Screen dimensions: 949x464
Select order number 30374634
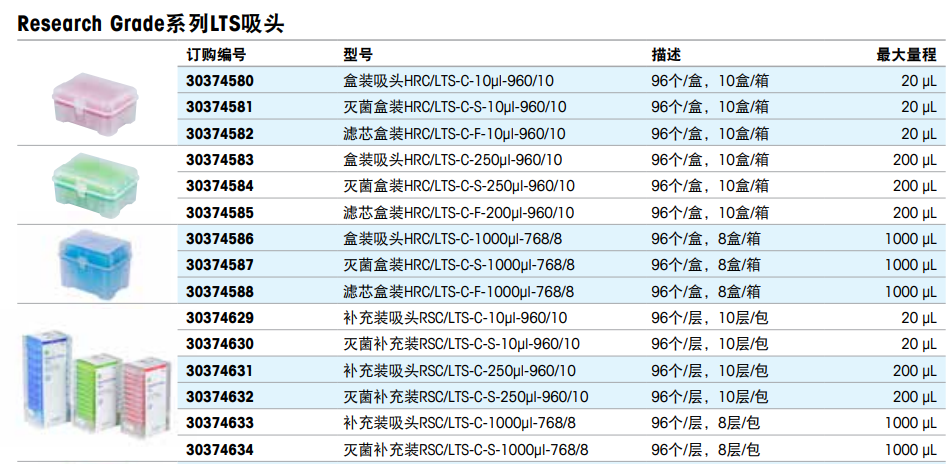click(220, 449)
